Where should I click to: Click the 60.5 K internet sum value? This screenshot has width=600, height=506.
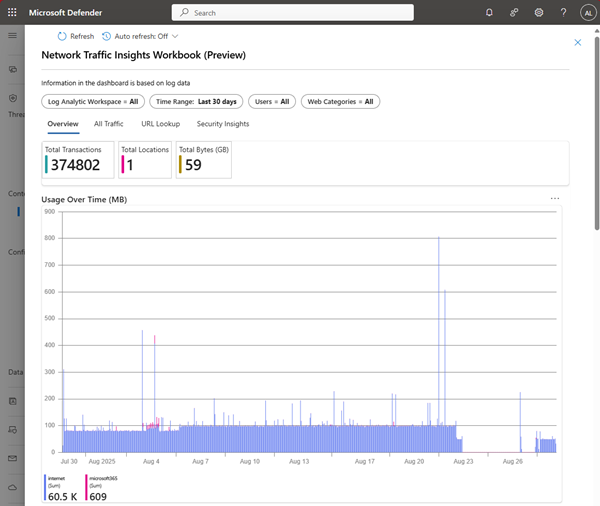(63, 497)
